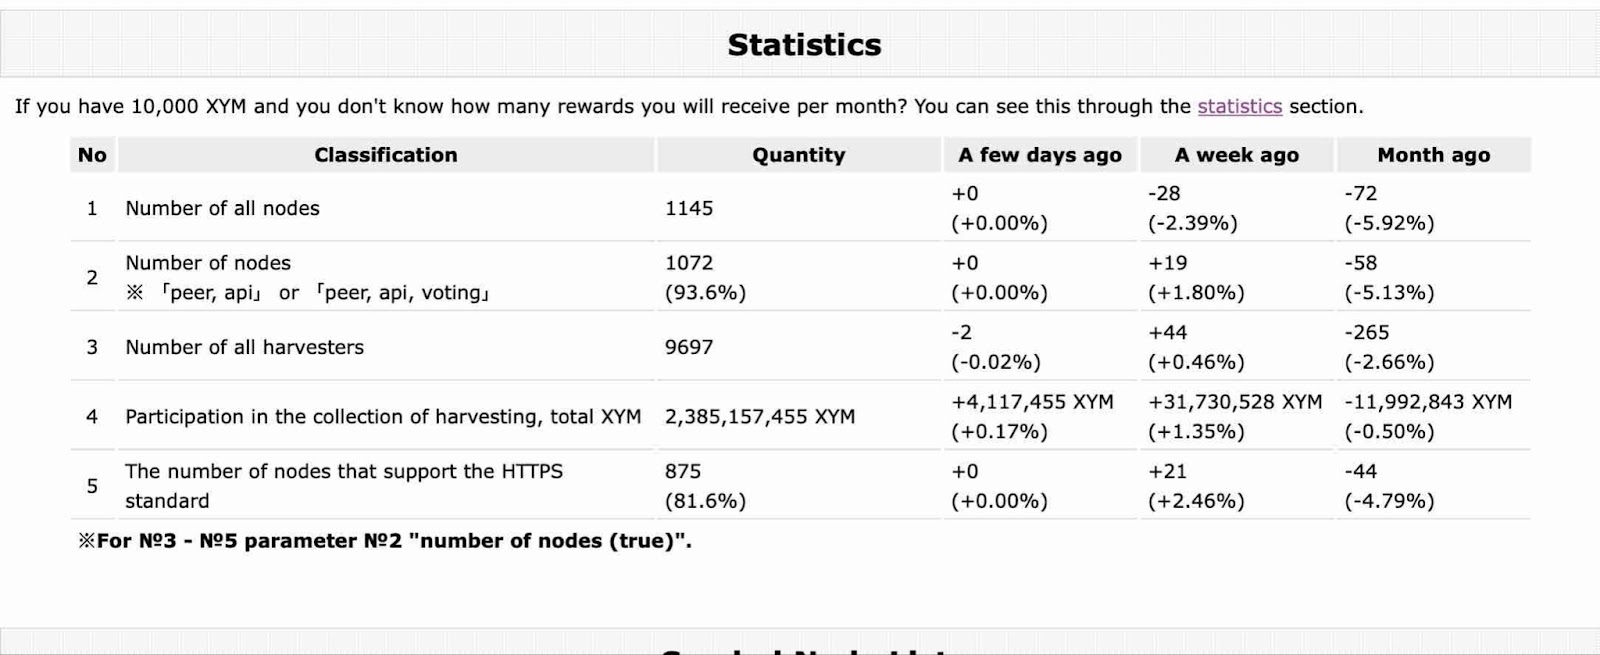Click the -11,992,843 XYM month change
This screenshot has height=655, width=1600.
(1428, 402)
